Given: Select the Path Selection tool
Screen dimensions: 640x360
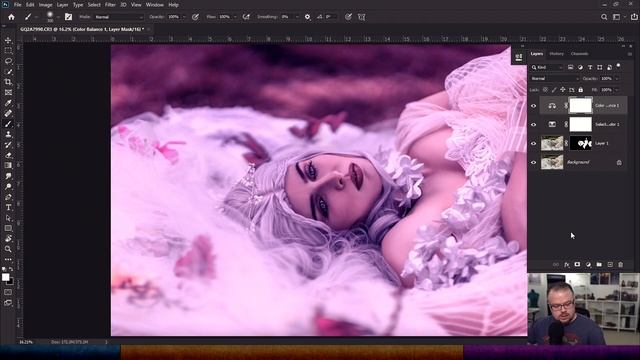Looking at the screenshot, I should click(8, 218).
